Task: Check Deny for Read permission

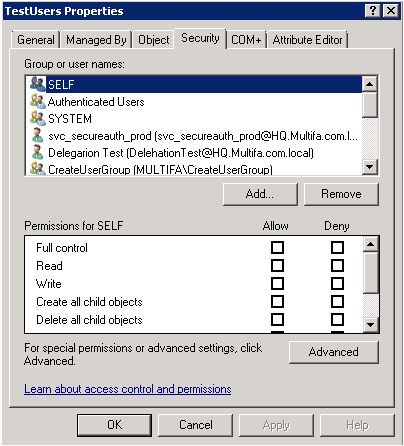Action: tap(337, 266)
